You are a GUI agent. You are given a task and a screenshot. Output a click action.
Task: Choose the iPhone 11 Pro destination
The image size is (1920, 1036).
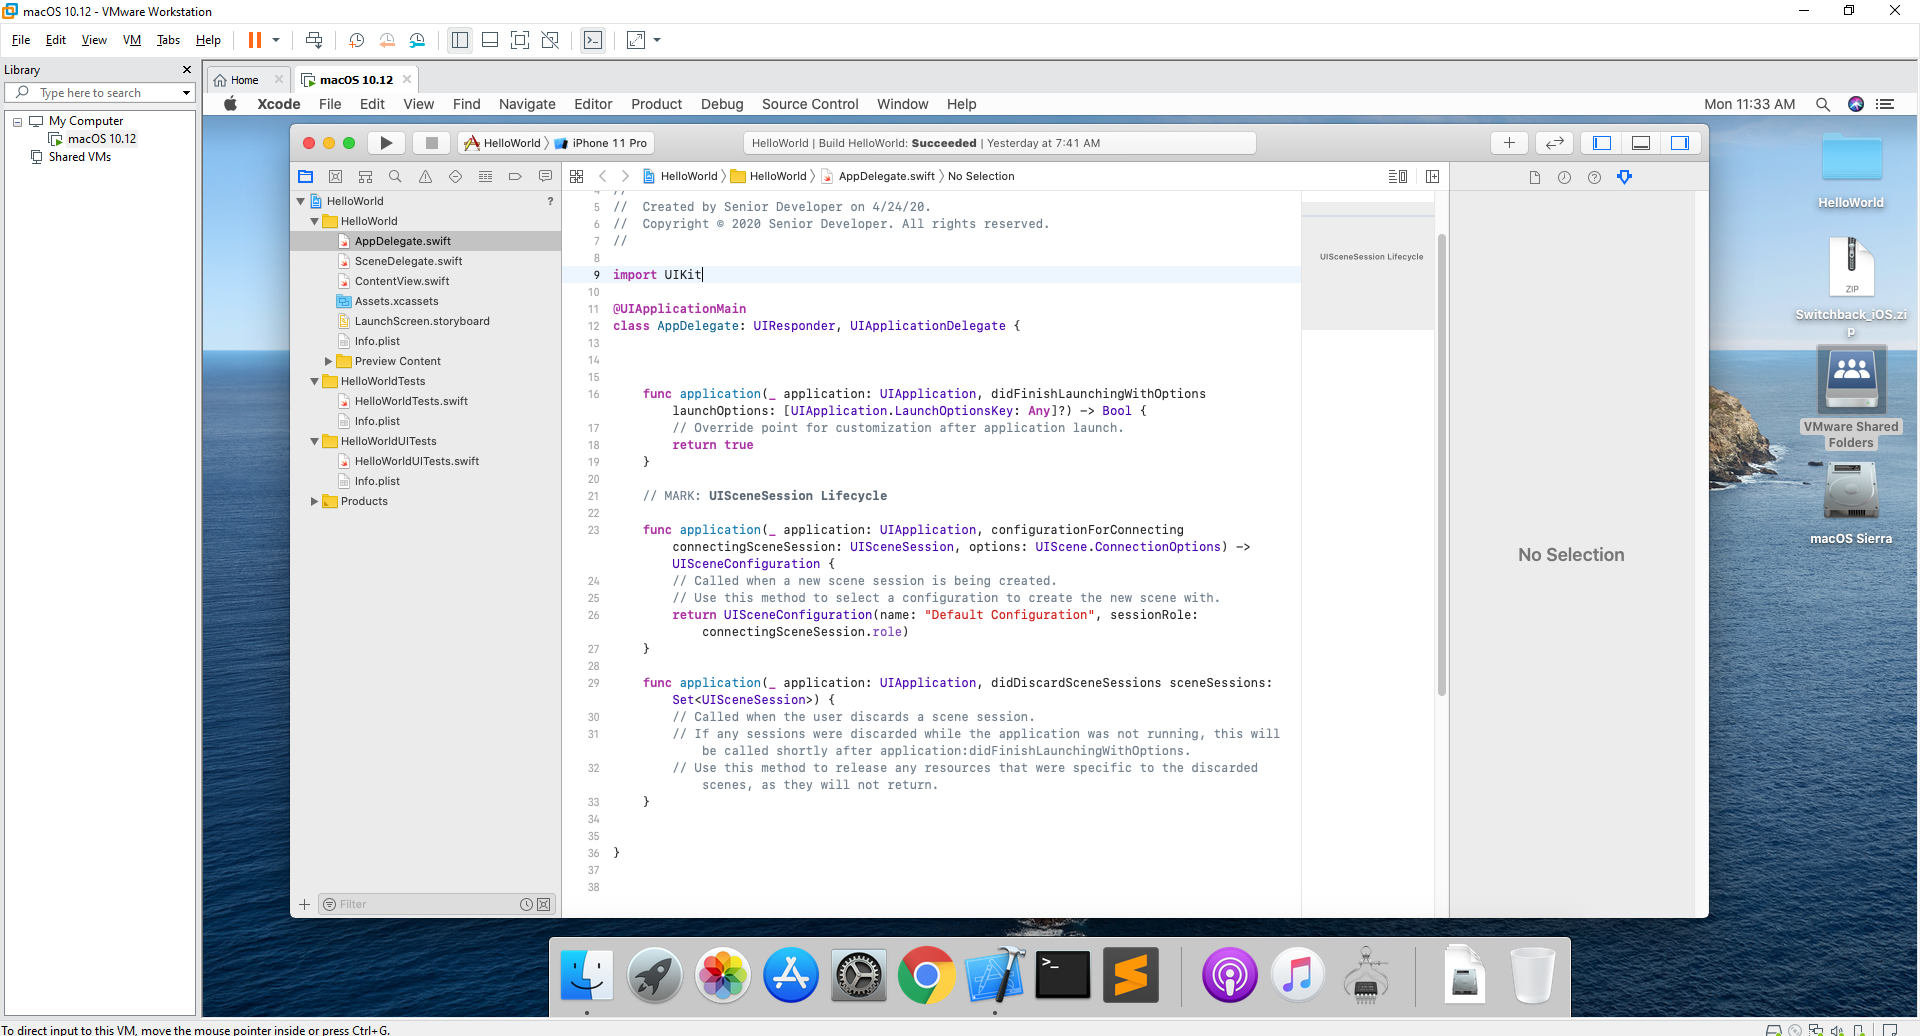click(x=601, y=143)
